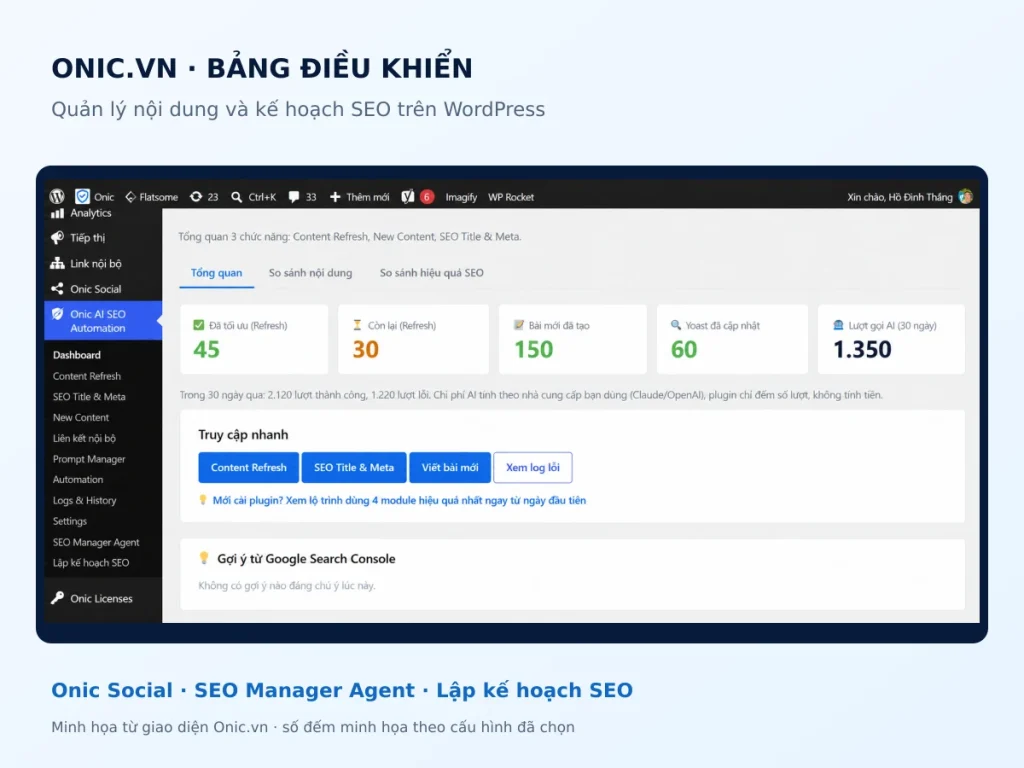Select Onic AI SEO Automation menu
The width and height of the screenshot is (1024, 768).
[x=103, y=321]
